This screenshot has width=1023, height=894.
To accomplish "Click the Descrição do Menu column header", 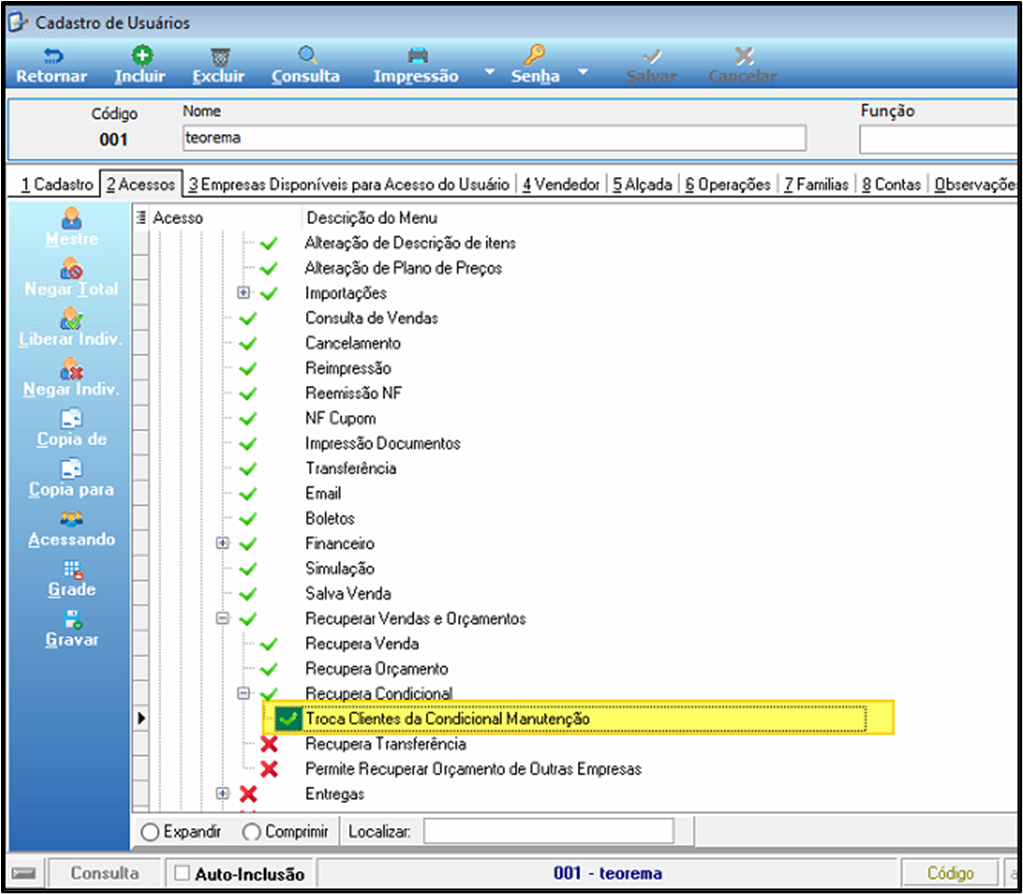I will tap(372, 218).
